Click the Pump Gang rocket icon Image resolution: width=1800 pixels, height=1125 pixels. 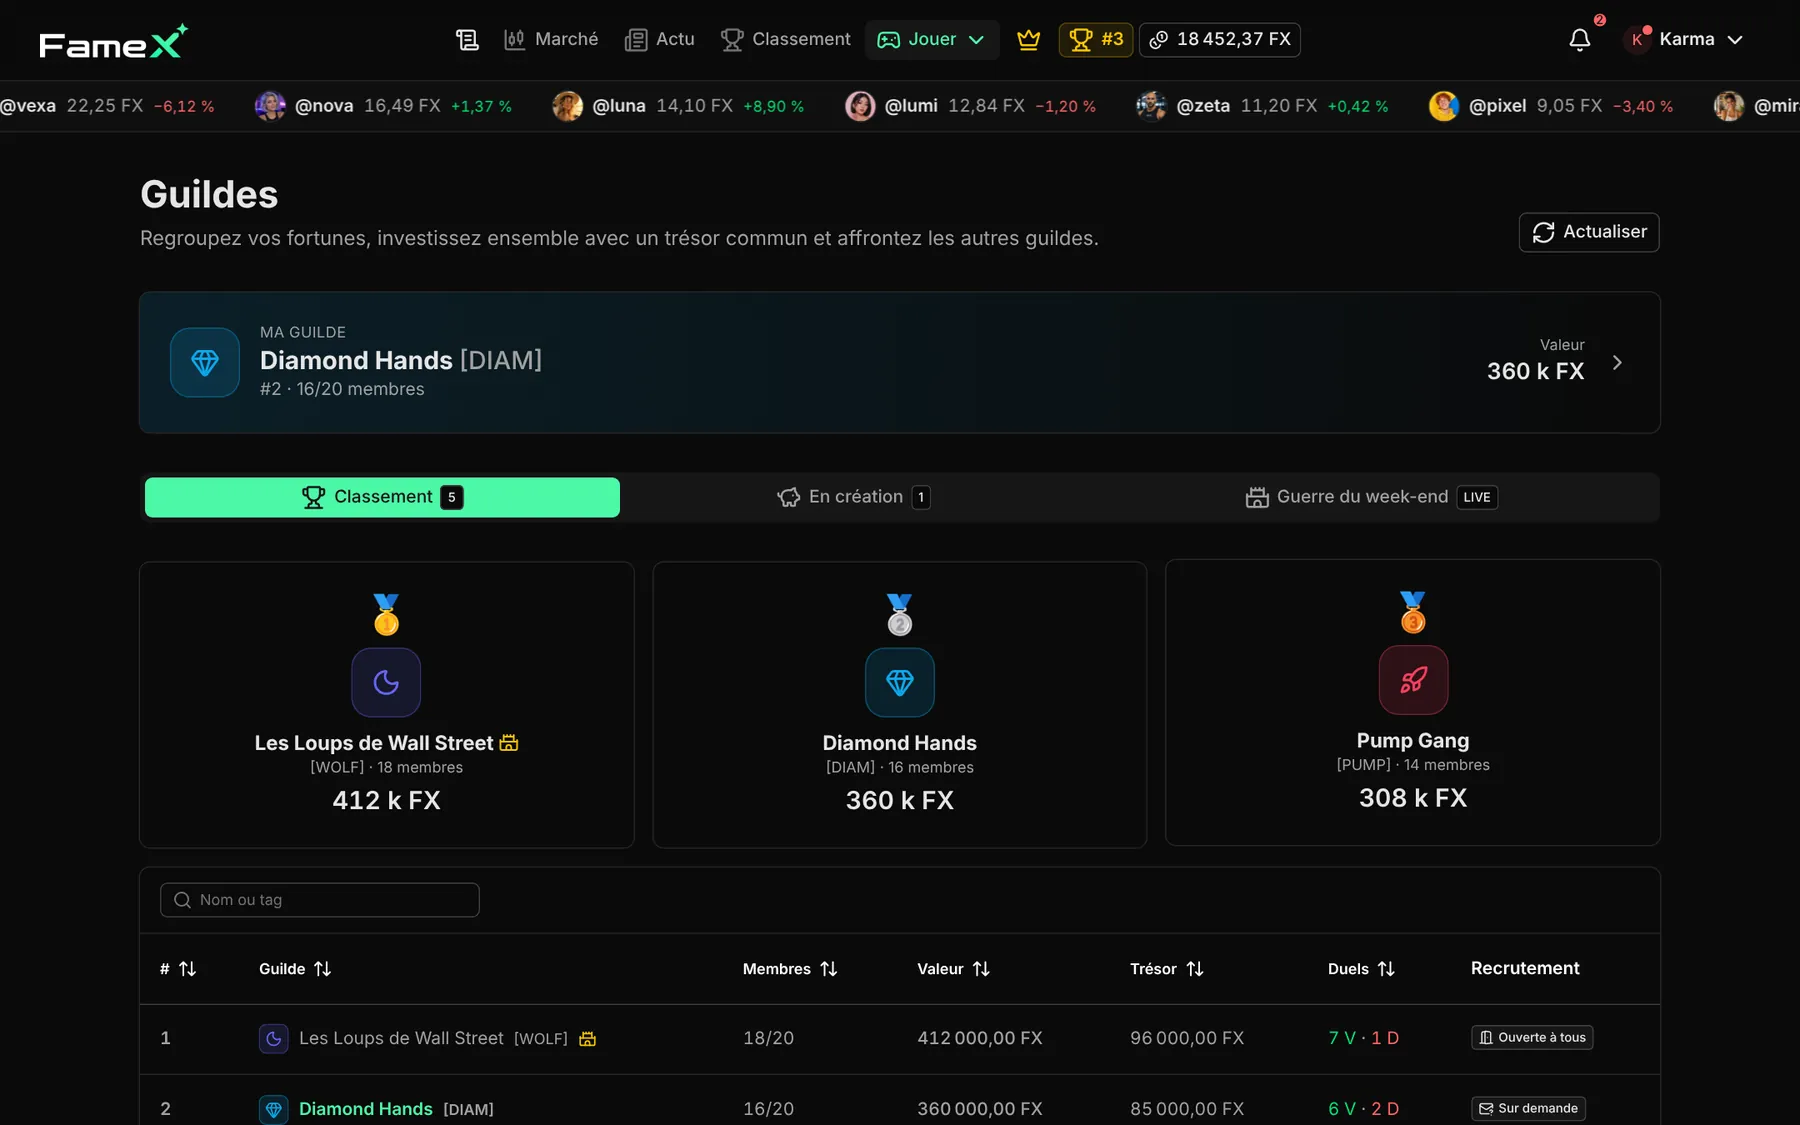pyautogui.click(x=1413, y=680)
